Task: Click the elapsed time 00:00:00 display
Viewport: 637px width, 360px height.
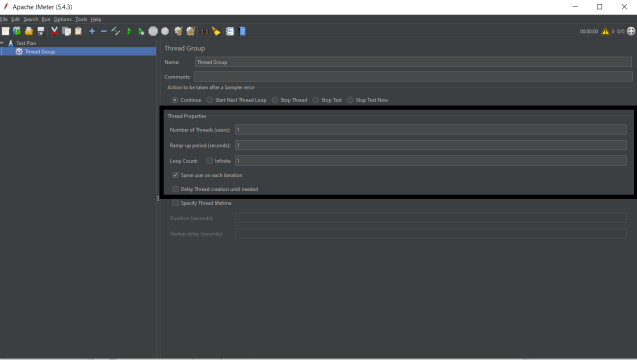Action: coord(589,31)
